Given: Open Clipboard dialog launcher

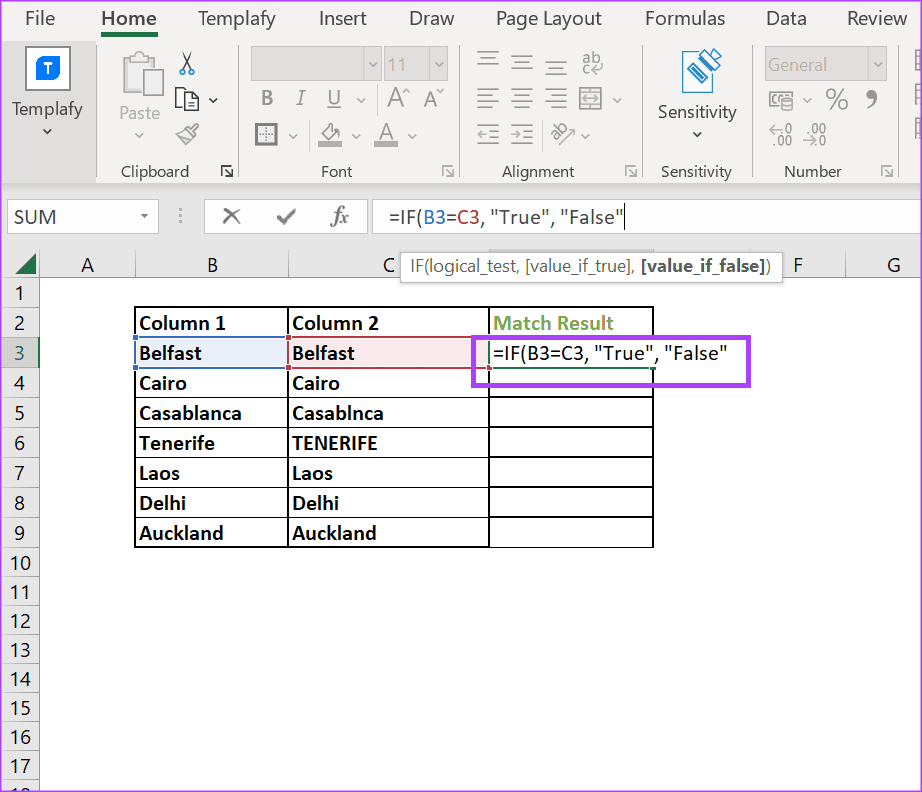Looking at the screenshot, I should [227, 171].
